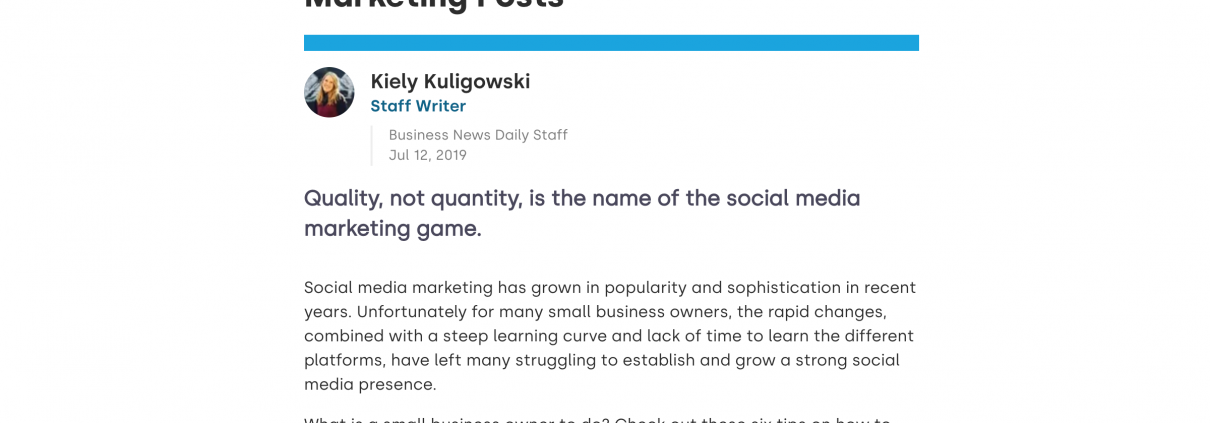
Task: Select the Business News Daily Staff text
Action: pyautogui.click(x=478, y=135)
